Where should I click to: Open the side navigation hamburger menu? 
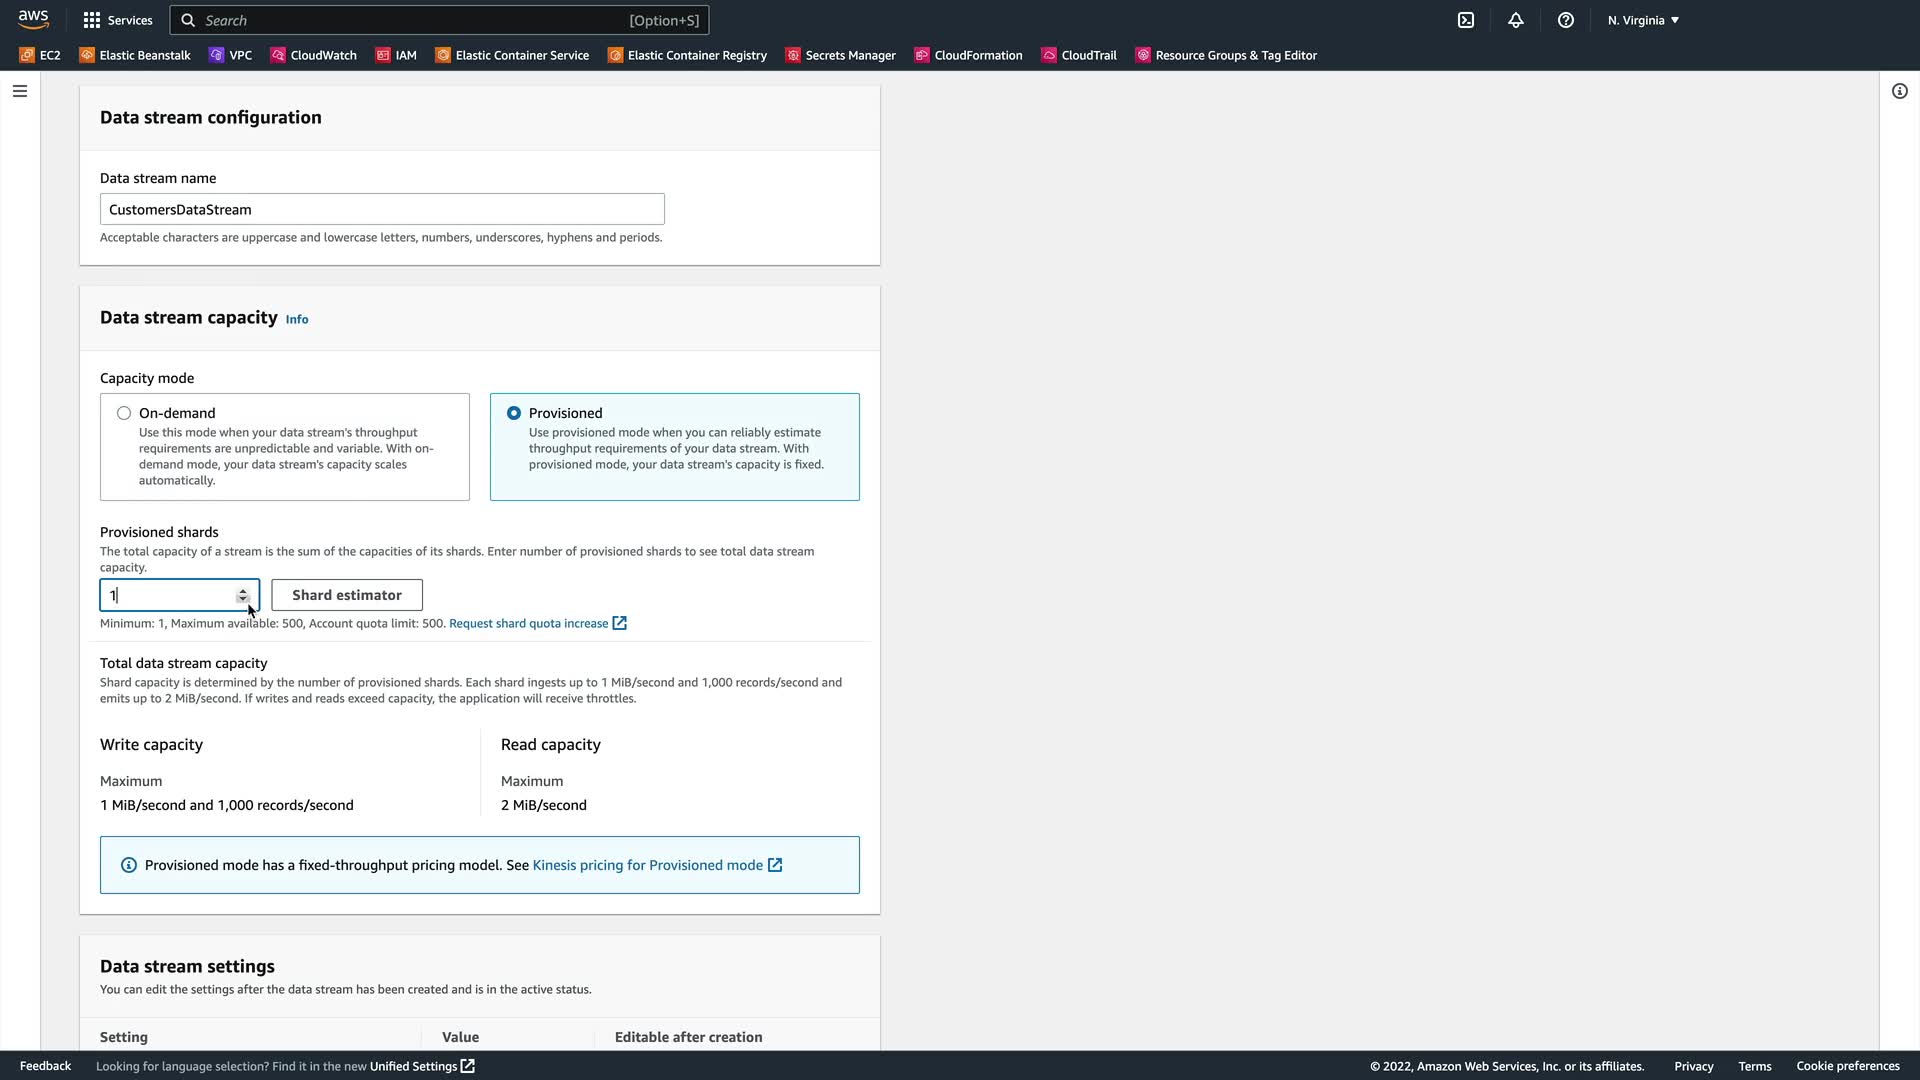coord(20,91)
